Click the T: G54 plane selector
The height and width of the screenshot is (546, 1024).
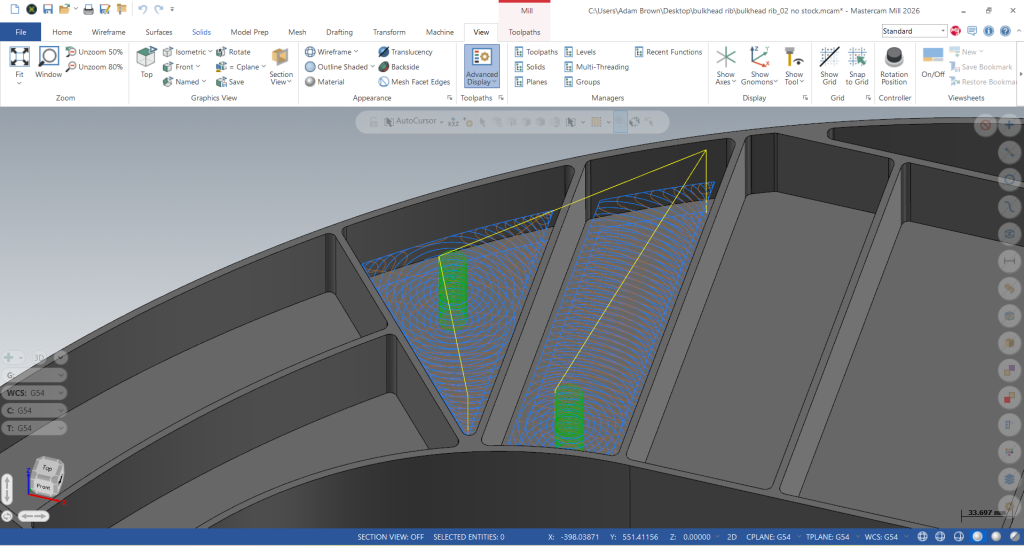pos(34,428)
